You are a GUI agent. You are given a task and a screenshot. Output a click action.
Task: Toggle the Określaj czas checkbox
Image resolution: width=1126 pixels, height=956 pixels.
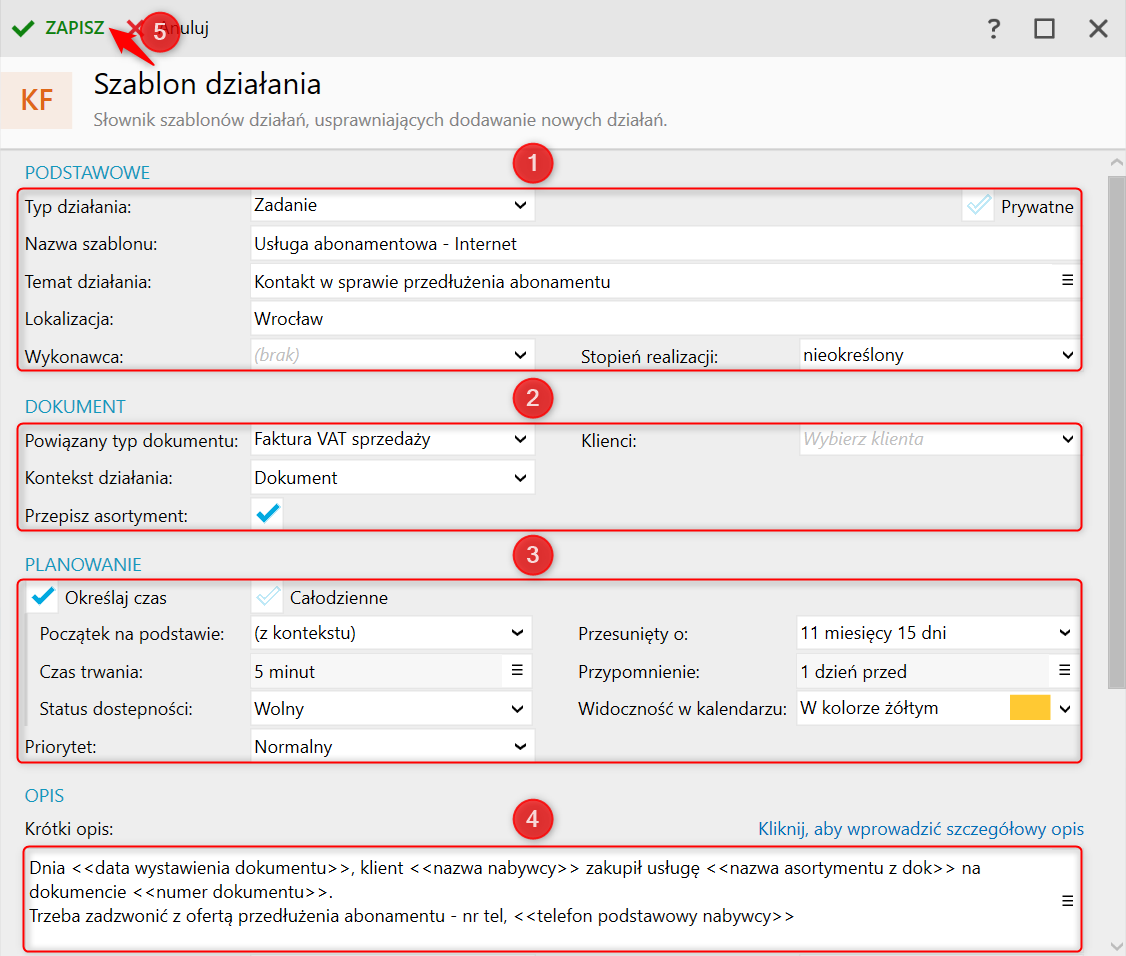coord(42,597)
